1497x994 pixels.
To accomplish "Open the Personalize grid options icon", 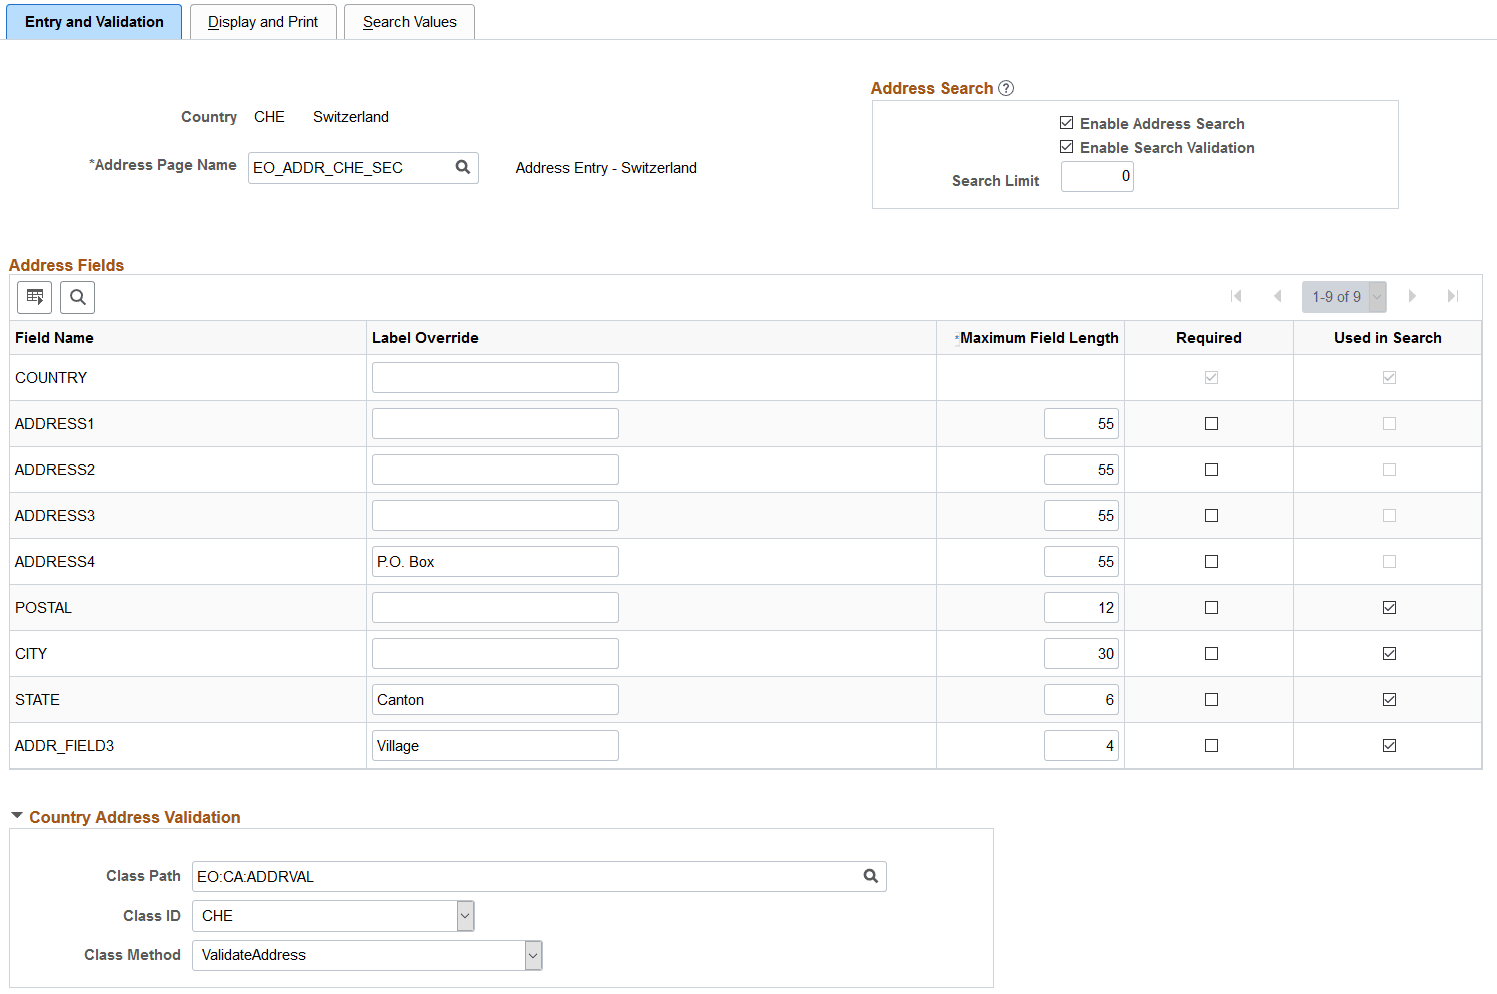I will point(34,297).
